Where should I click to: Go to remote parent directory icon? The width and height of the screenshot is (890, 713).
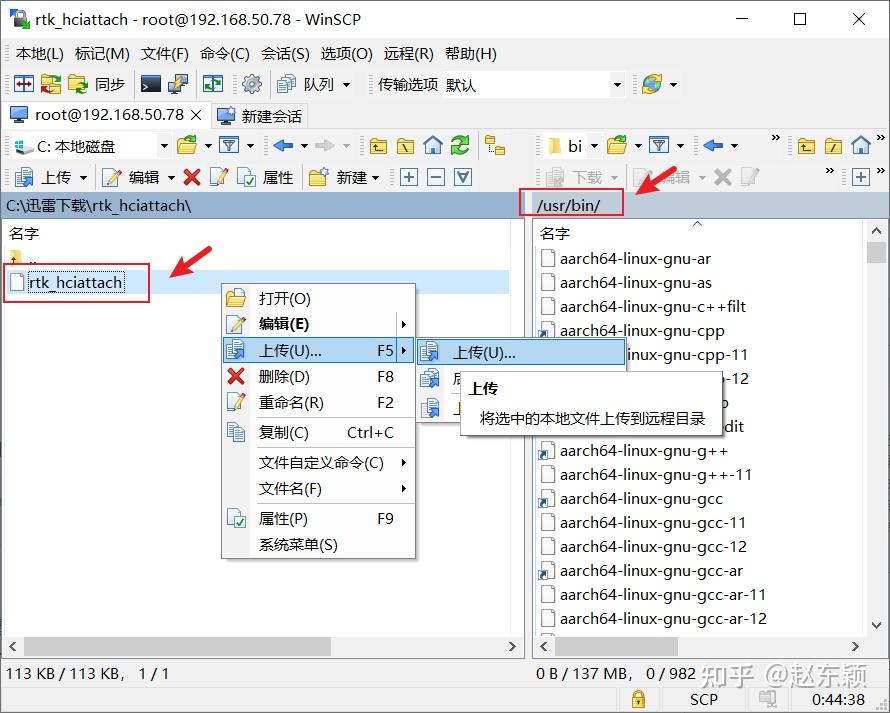pos(806,146)
